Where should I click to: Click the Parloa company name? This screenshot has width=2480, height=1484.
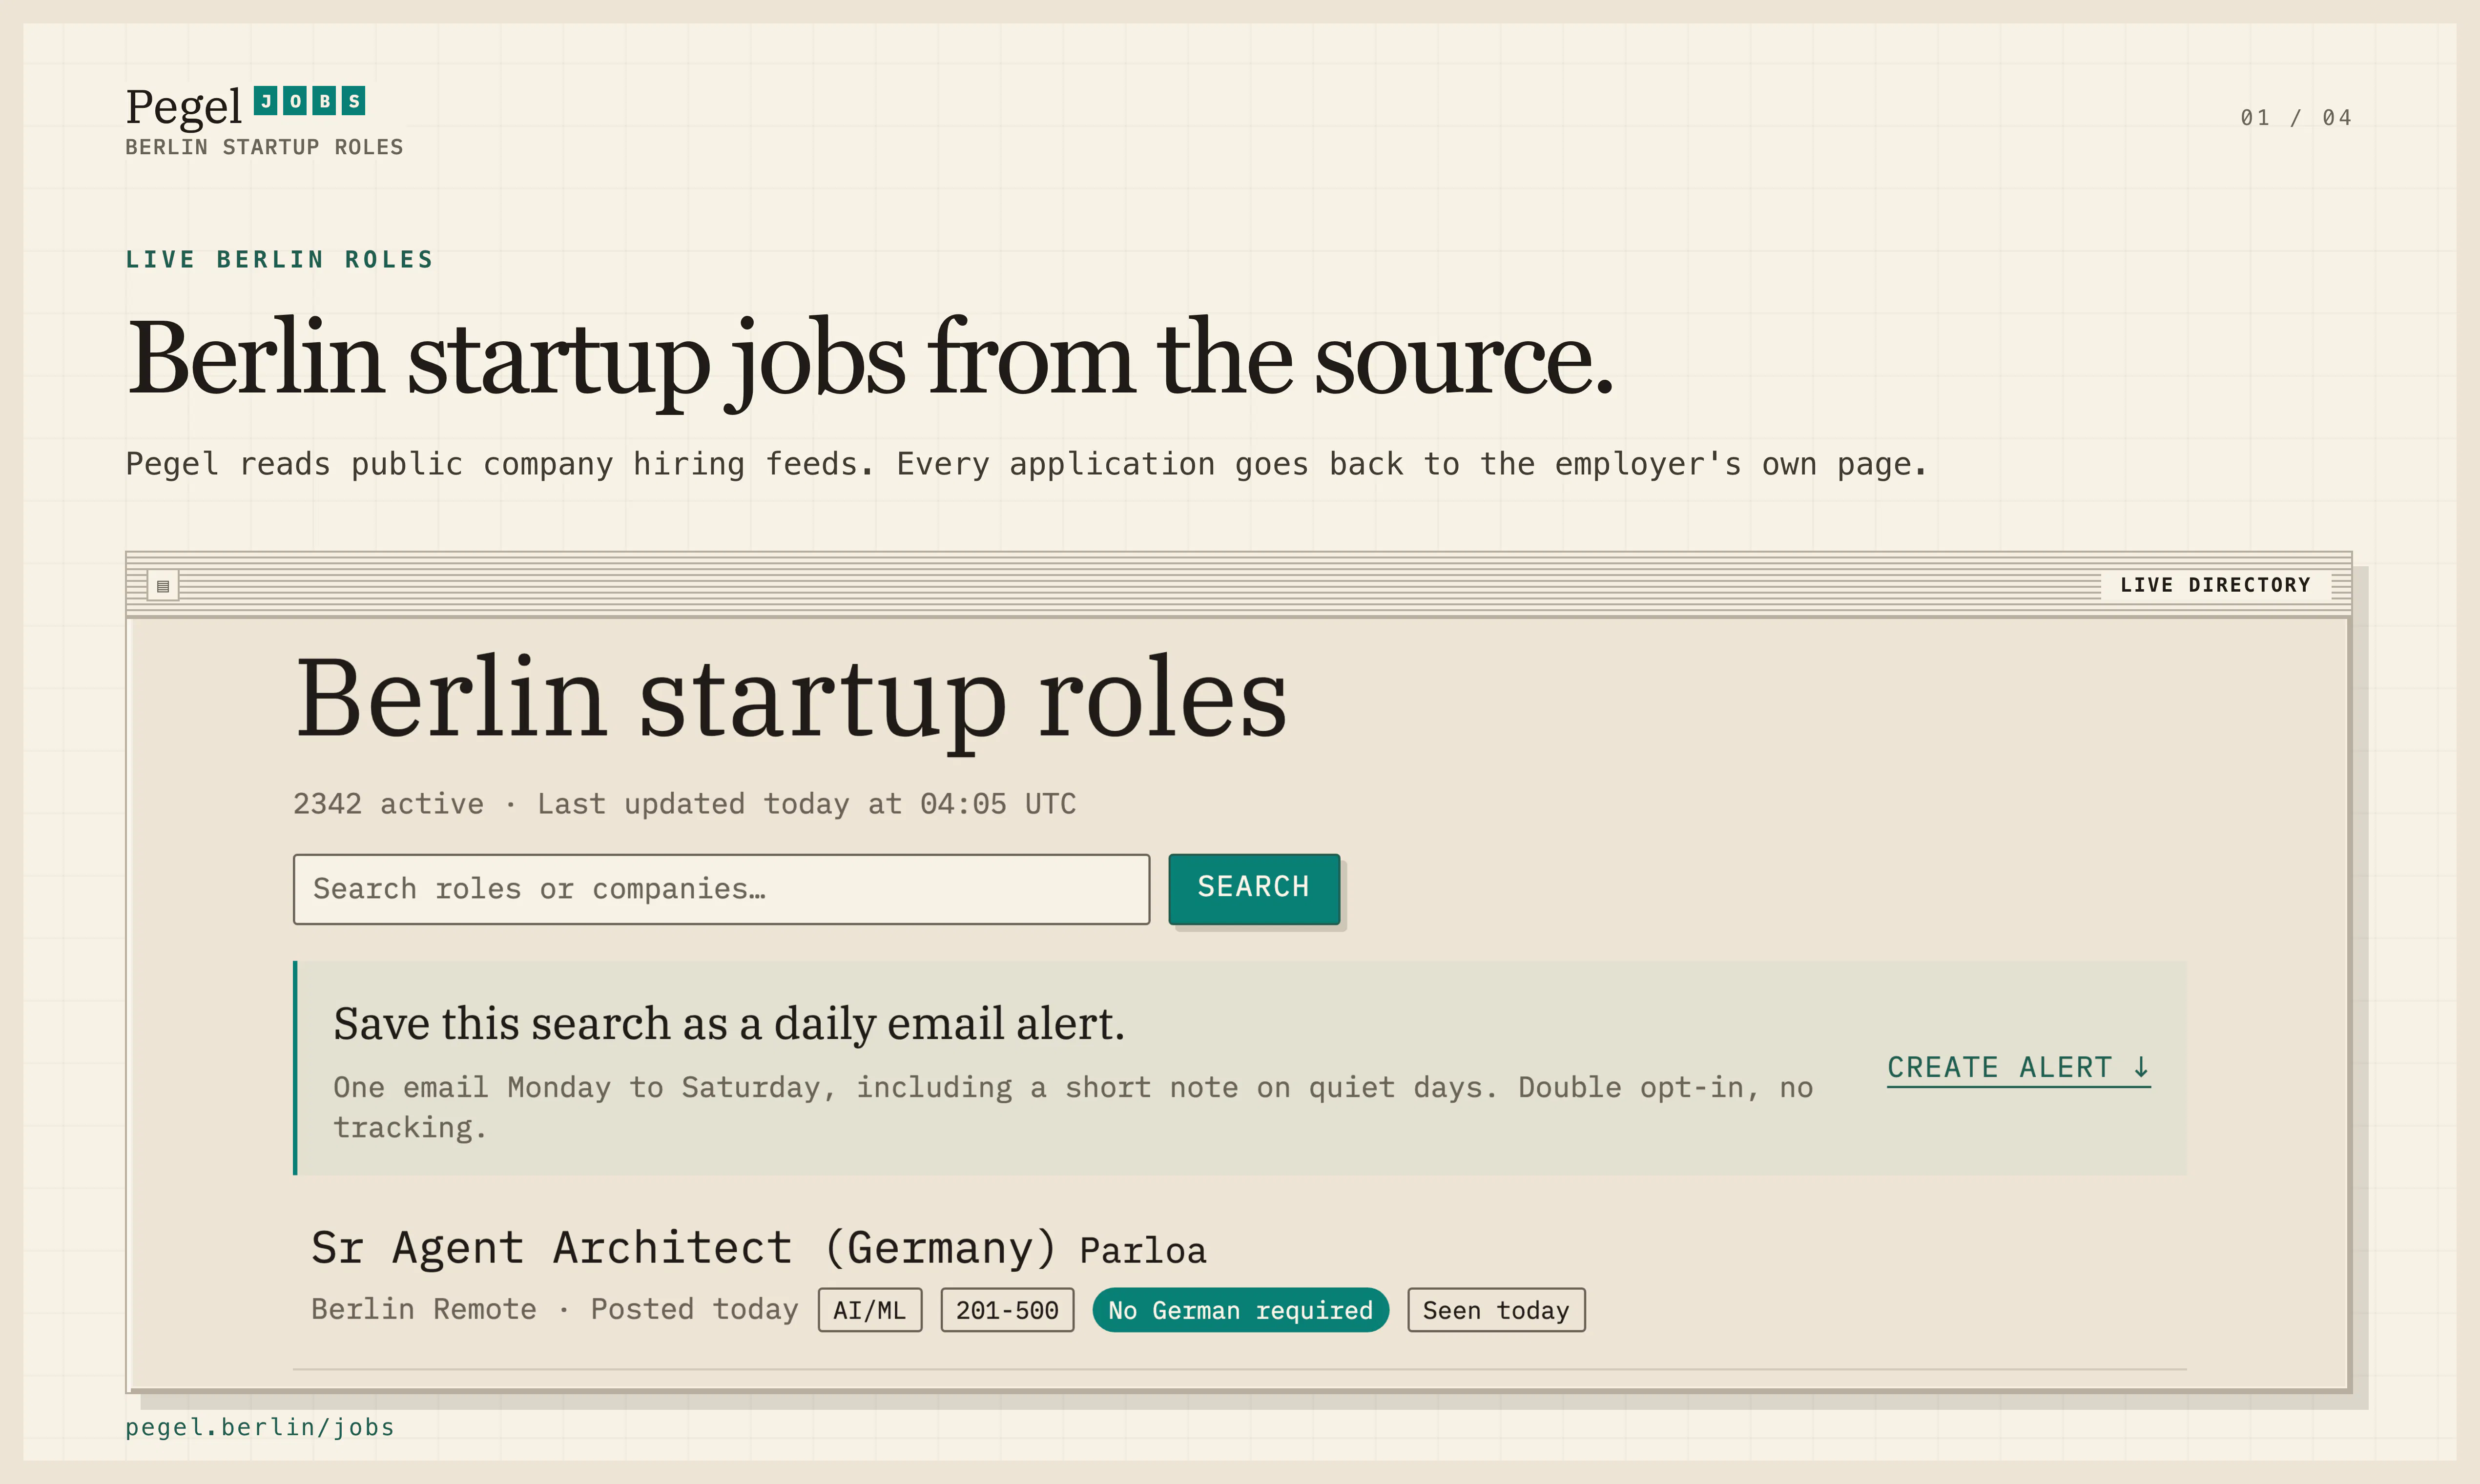coord(1143,1251)
